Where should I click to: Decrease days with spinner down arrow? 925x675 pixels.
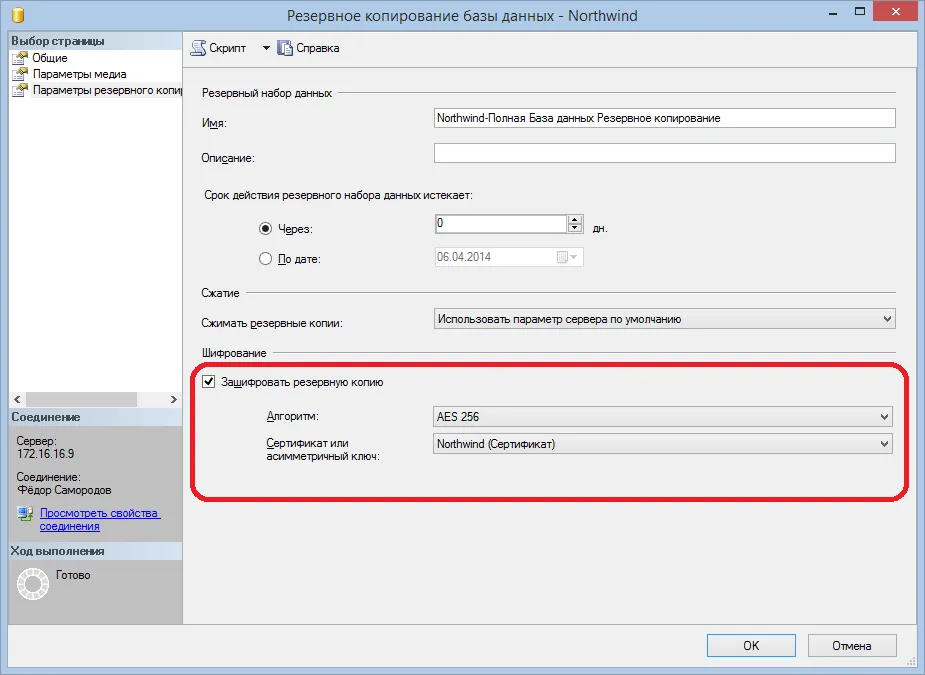coord(575,228)
